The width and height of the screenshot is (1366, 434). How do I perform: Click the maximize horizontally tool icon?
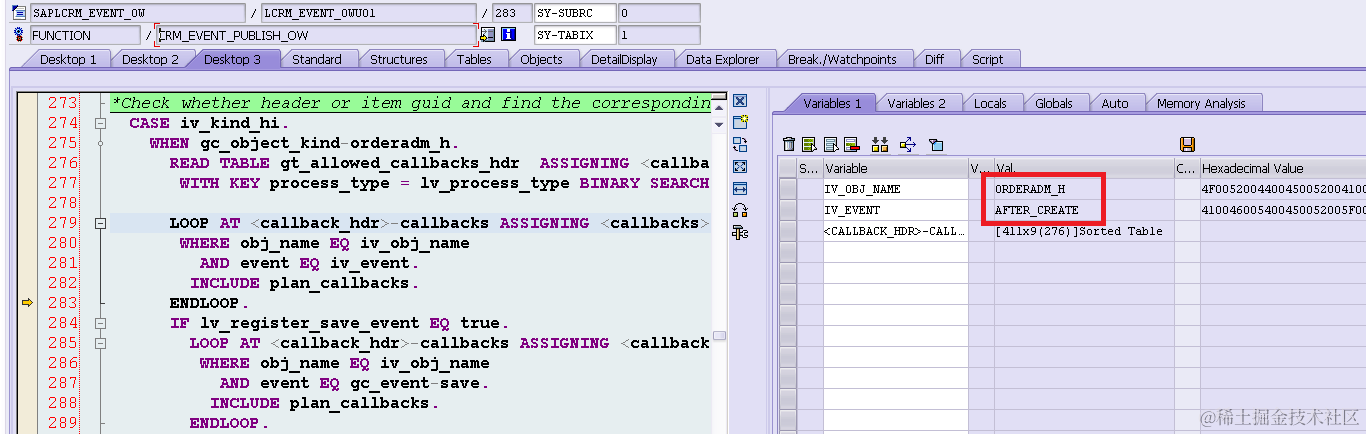[740, 188]
